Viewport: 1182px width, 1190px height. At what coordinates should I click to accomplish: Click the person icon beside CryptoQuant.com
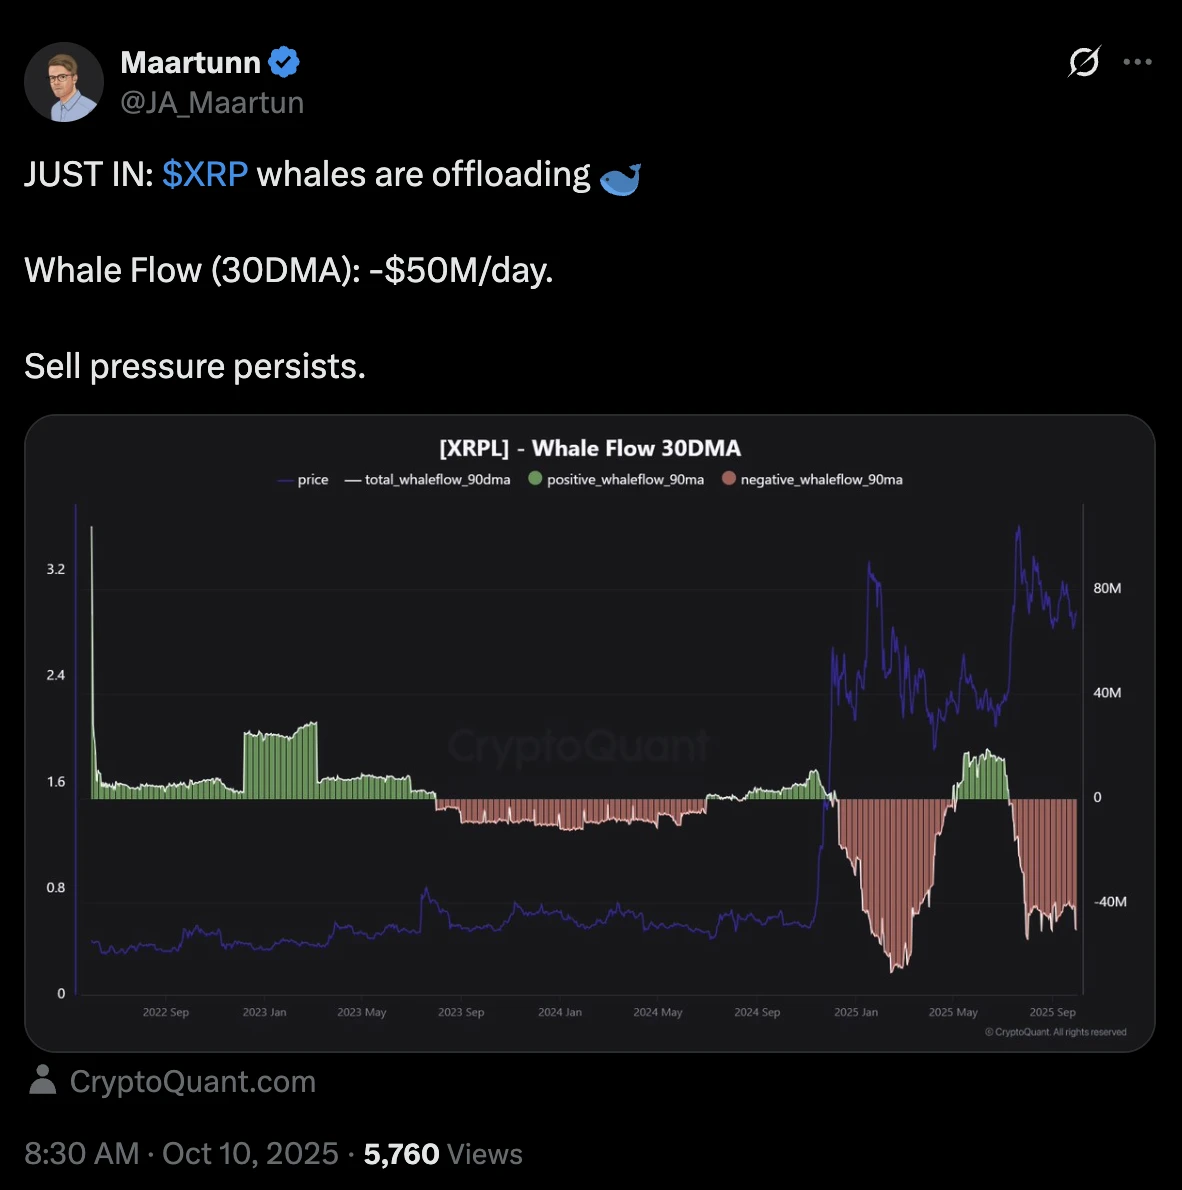point(42,1080)
